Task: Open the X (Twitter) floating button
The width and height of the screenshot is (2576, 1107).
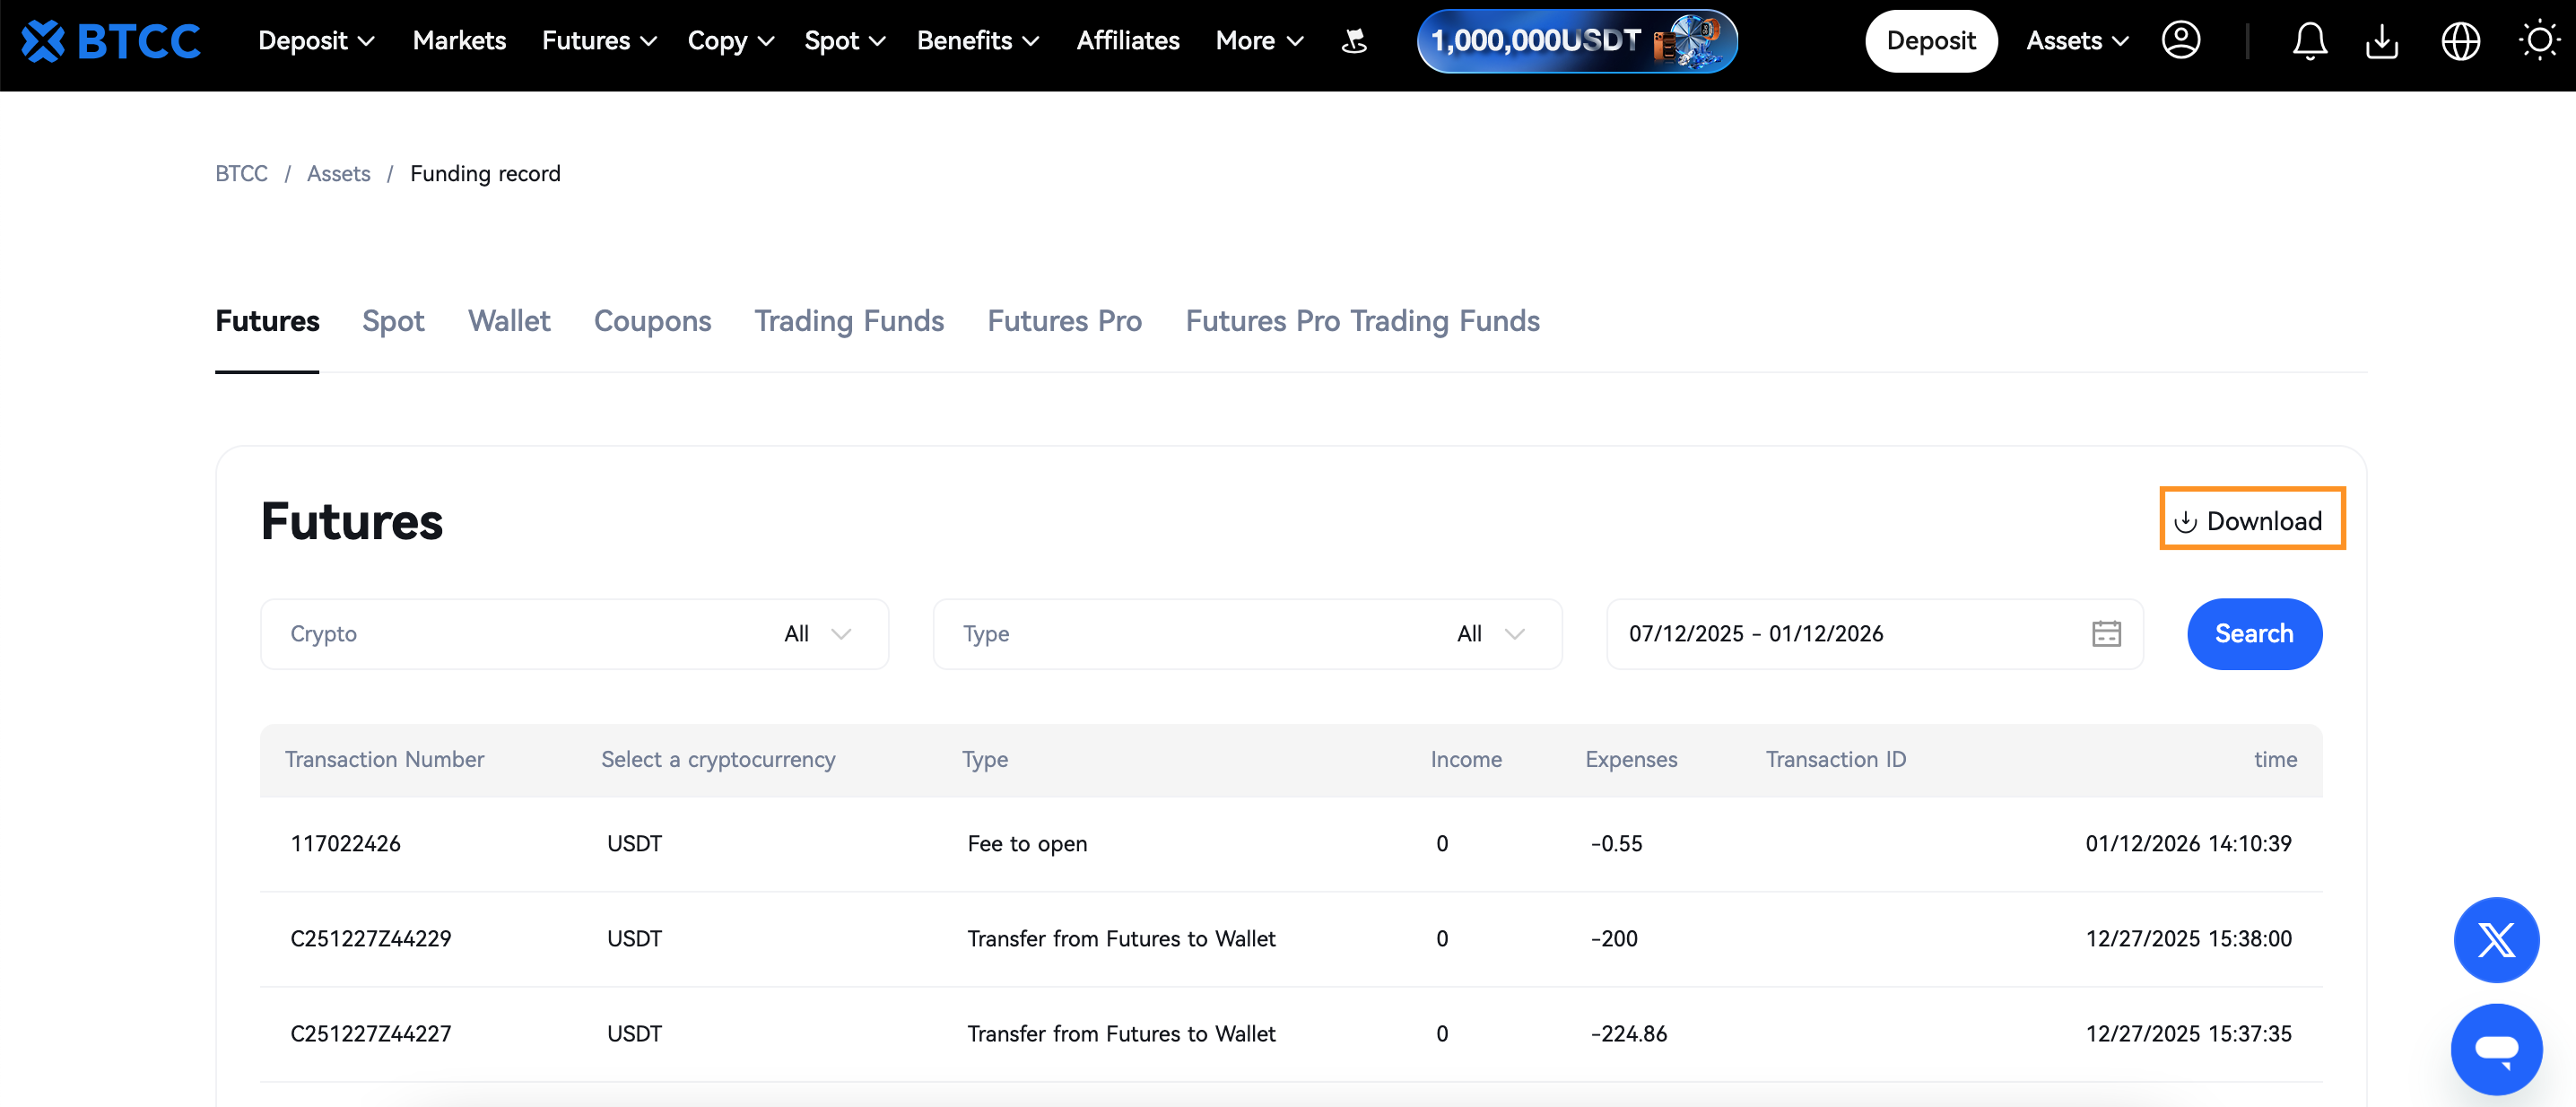Action: [x=2496, y=940]
